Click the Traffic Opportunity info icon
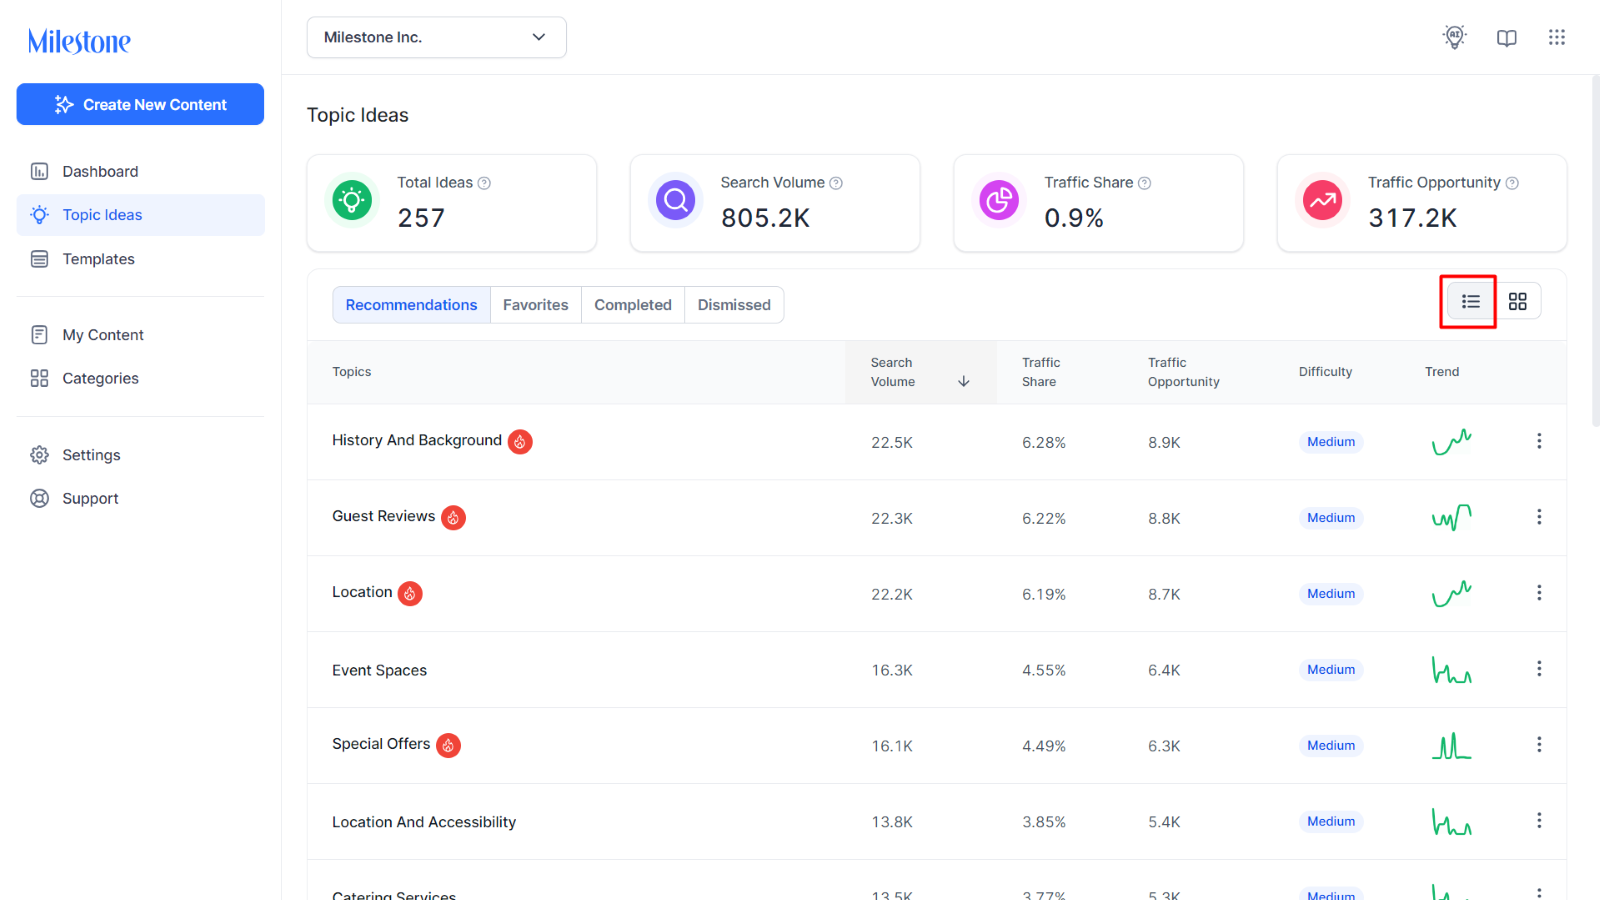The height and width of the screenshot is (900, 1600). (1512, 183)
